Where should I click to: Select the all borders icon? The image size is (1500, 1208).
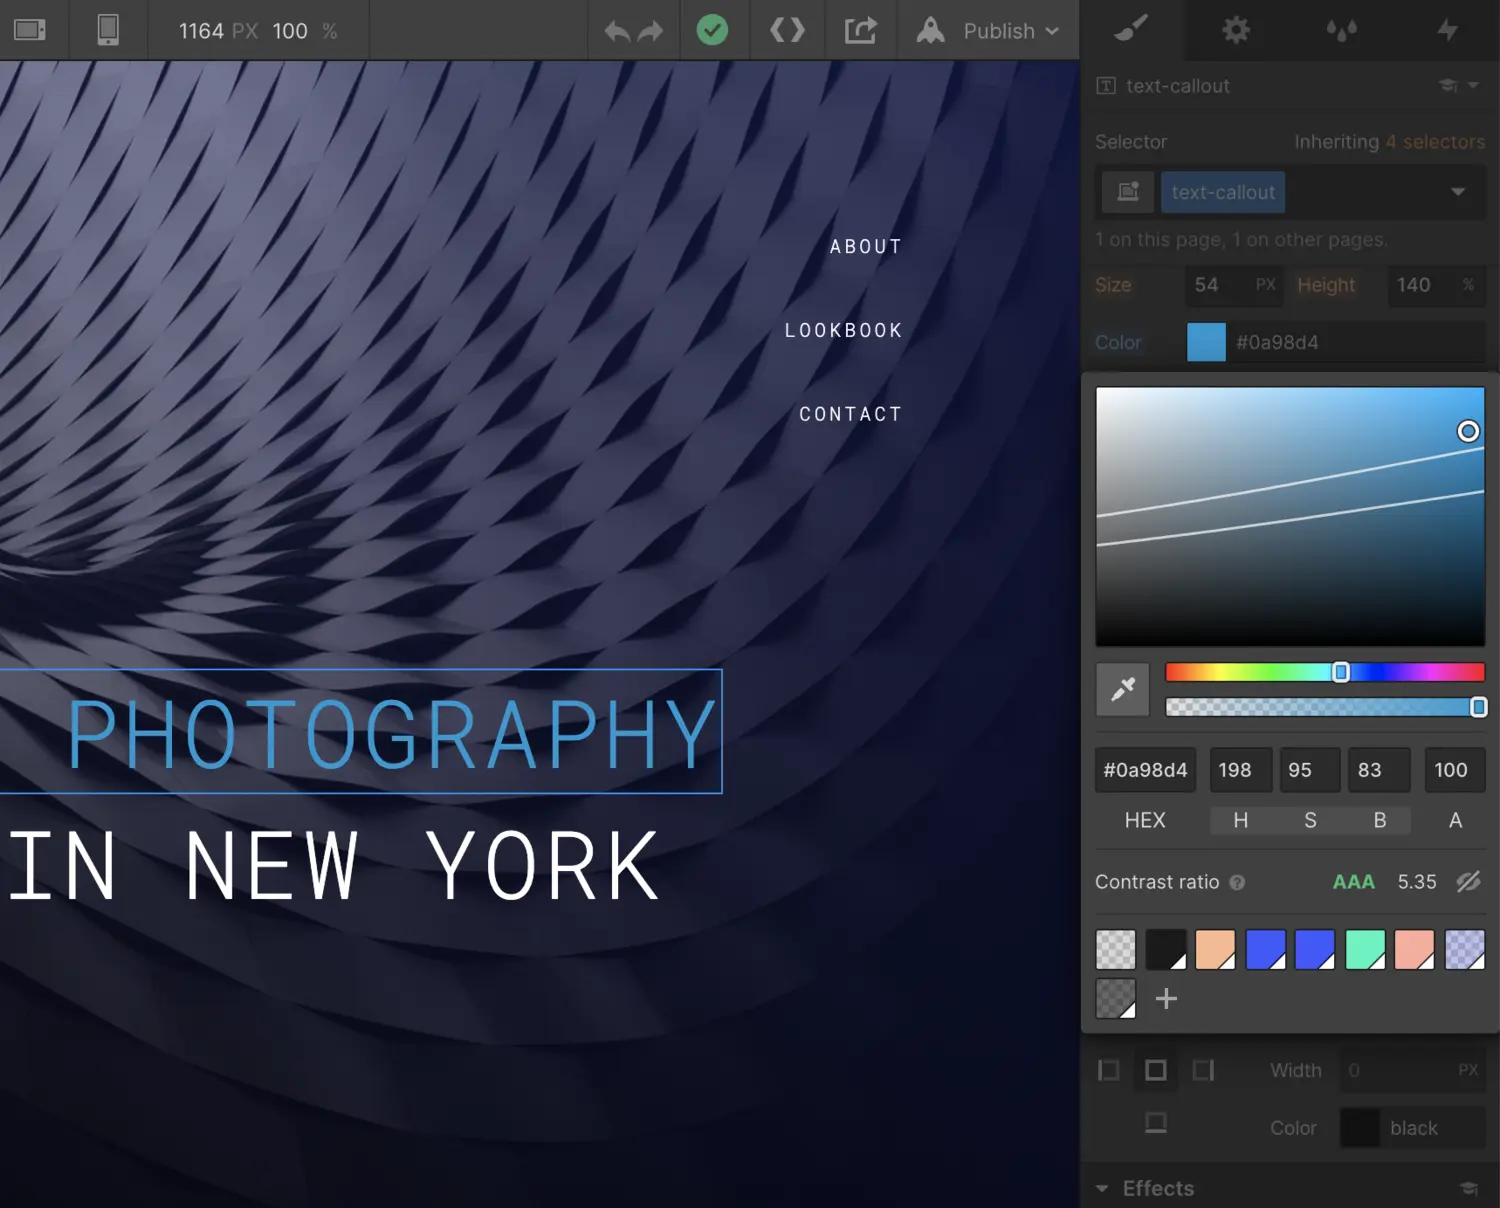pos(1156,1070)
